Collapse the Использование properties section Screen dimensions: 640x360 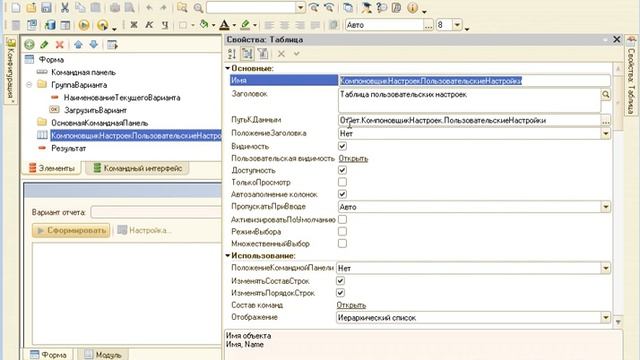(228, 256)
